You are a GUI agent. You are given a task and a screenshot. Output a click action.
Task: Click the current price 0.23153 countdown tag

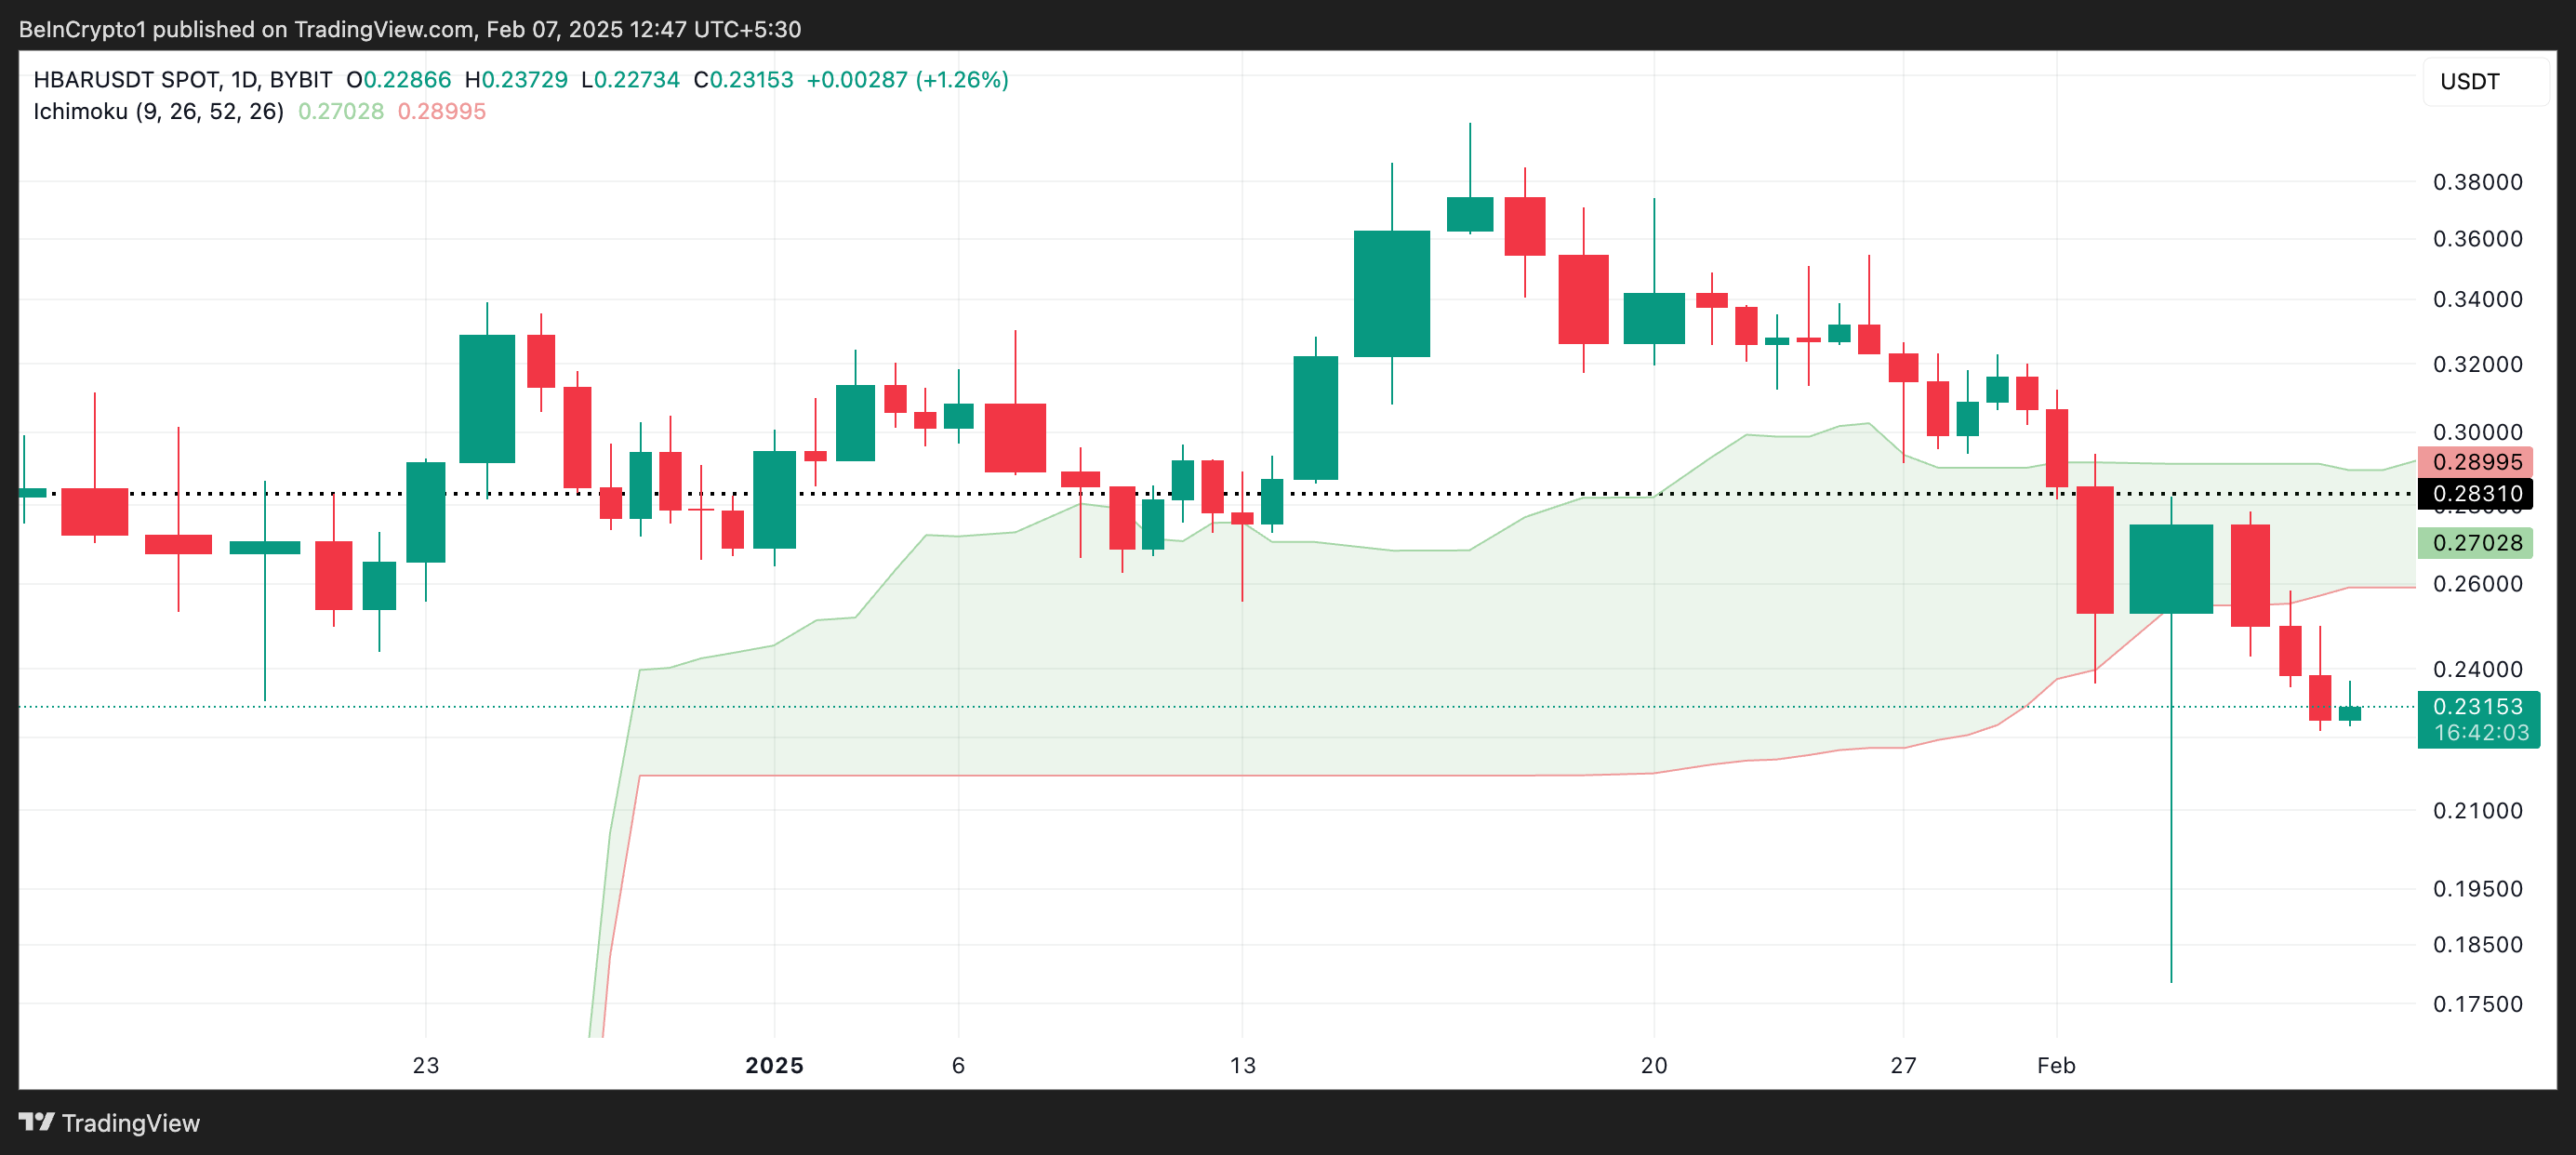(2478, 719)
